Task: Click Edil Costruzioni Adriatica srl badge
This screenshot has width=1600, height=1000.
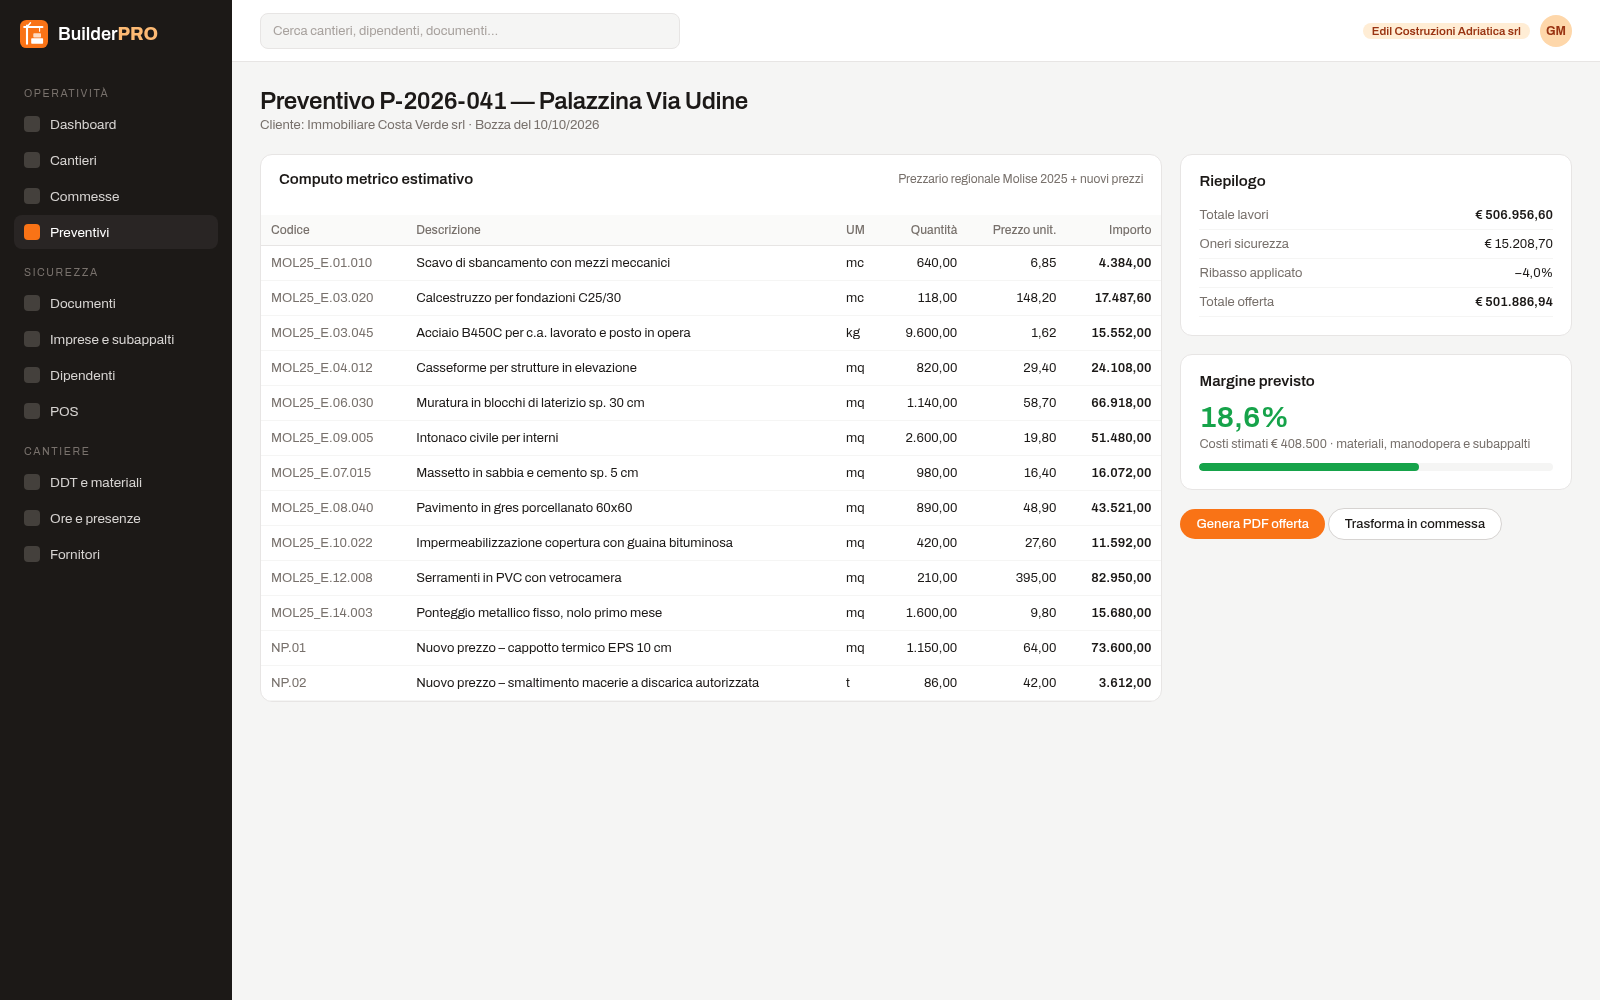Action: click(1446, 31)
